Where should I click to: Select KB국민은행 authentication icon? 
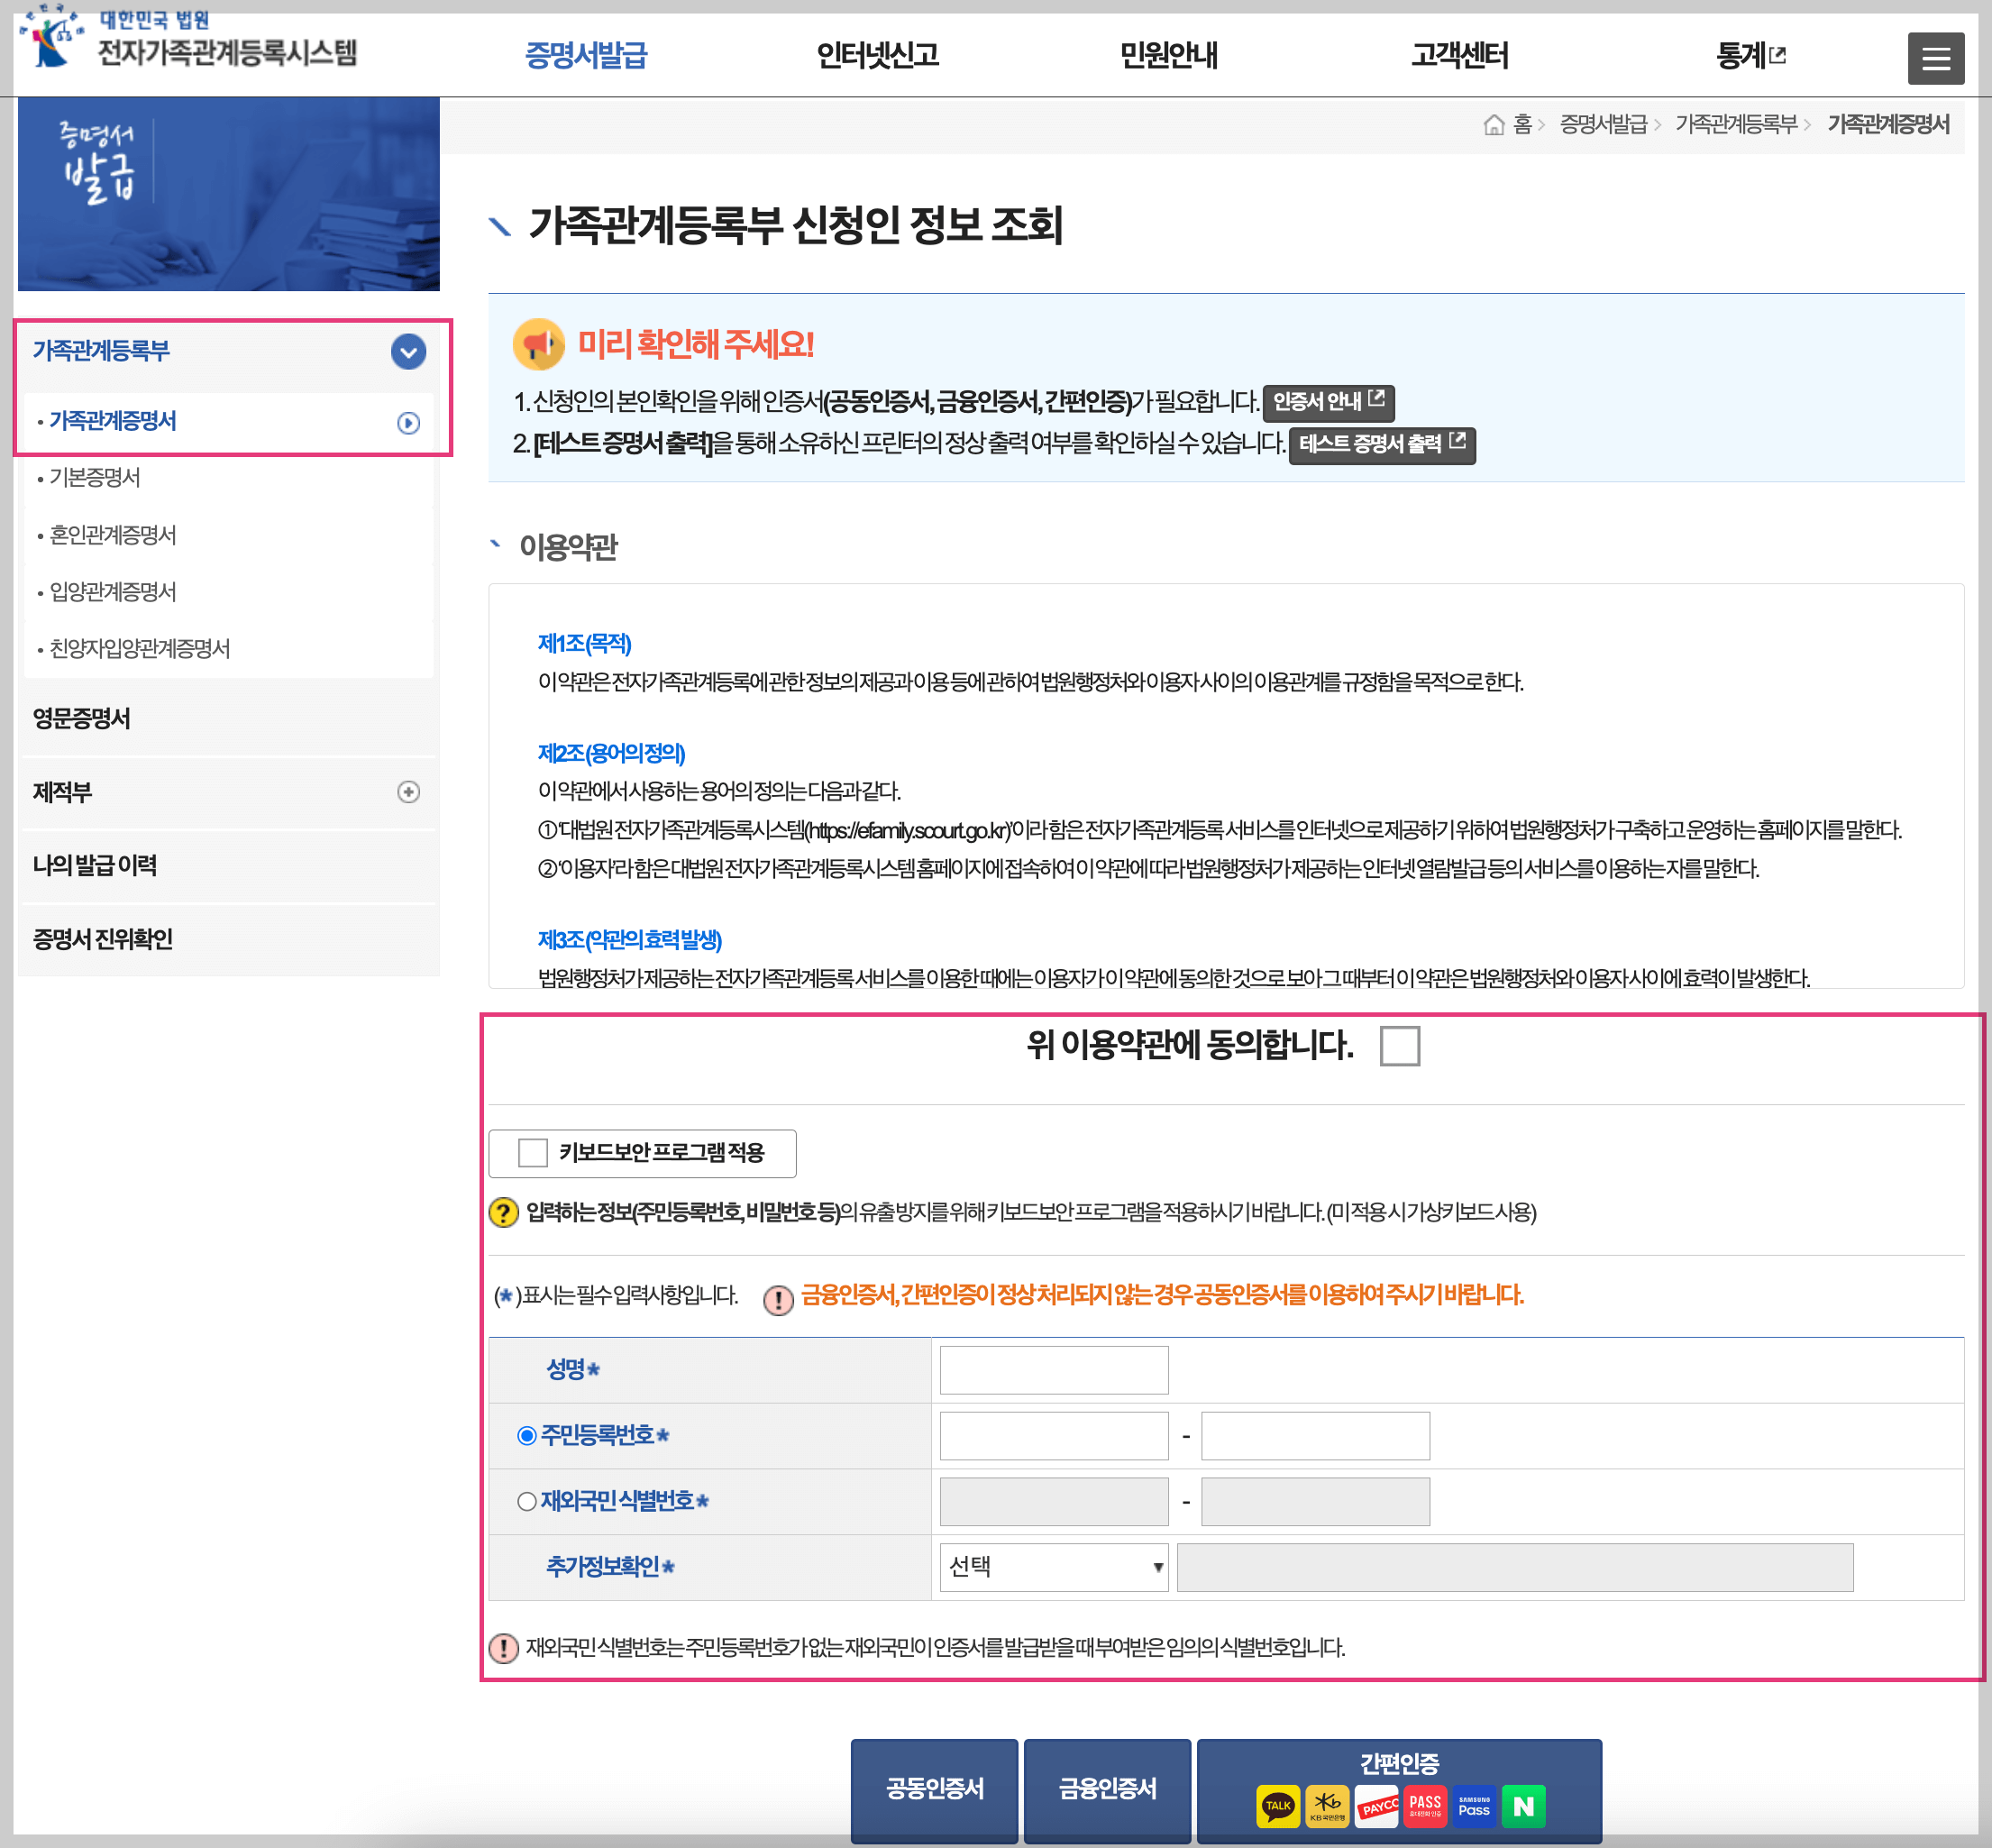coord(1327,1805)
